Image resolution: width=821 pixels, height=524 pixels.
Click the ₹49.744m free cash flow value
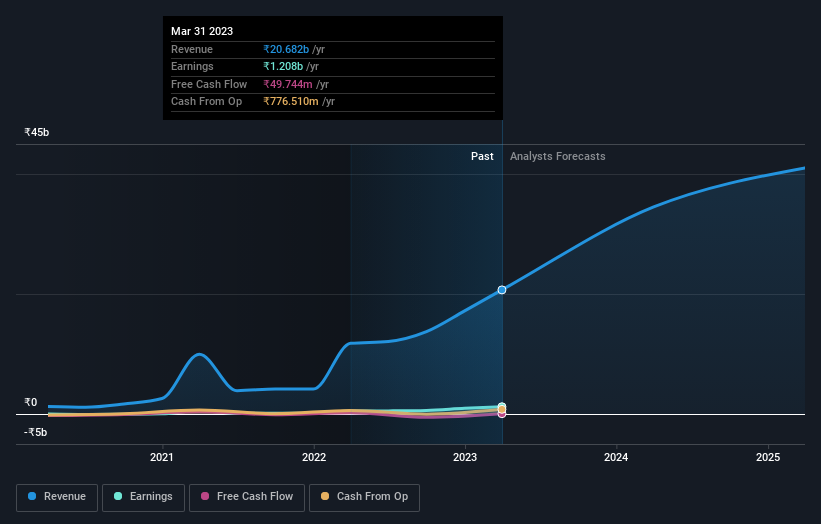point(288,84)
